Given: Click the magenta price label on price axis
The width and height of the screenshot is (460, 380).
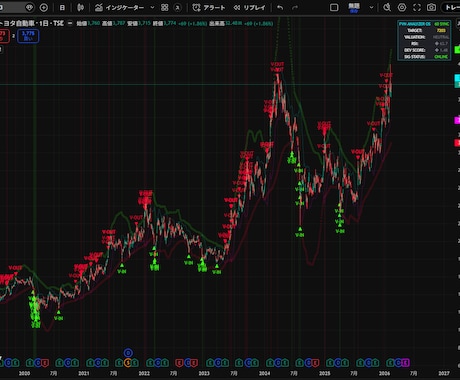Looking at the screenshot, I should coord(457,120).
